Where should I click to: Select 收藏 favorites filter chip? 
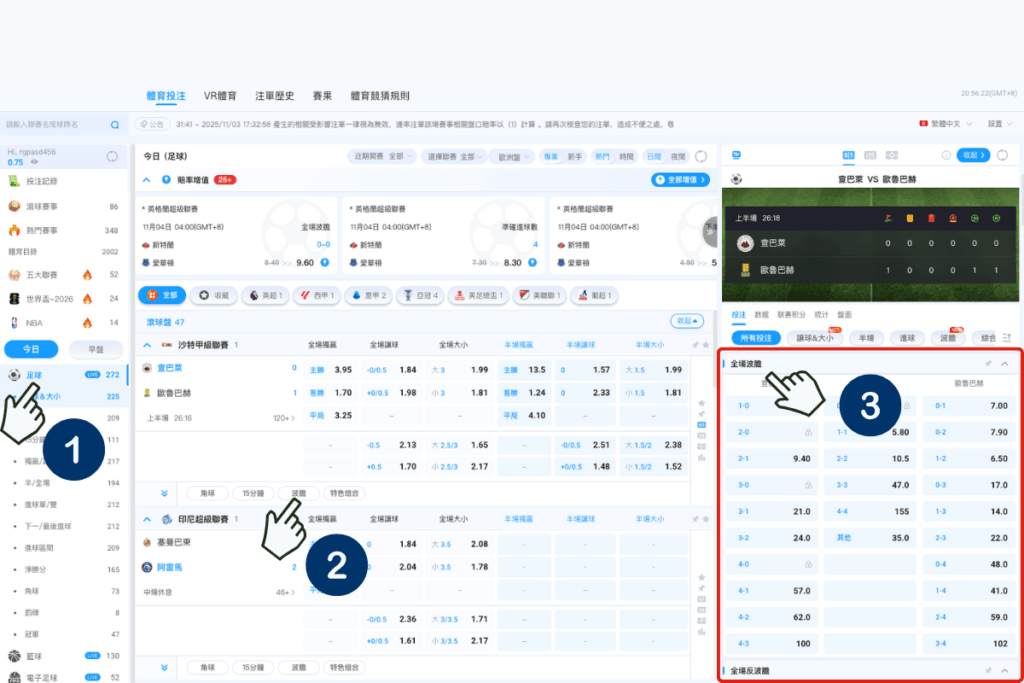coord(215,296)
